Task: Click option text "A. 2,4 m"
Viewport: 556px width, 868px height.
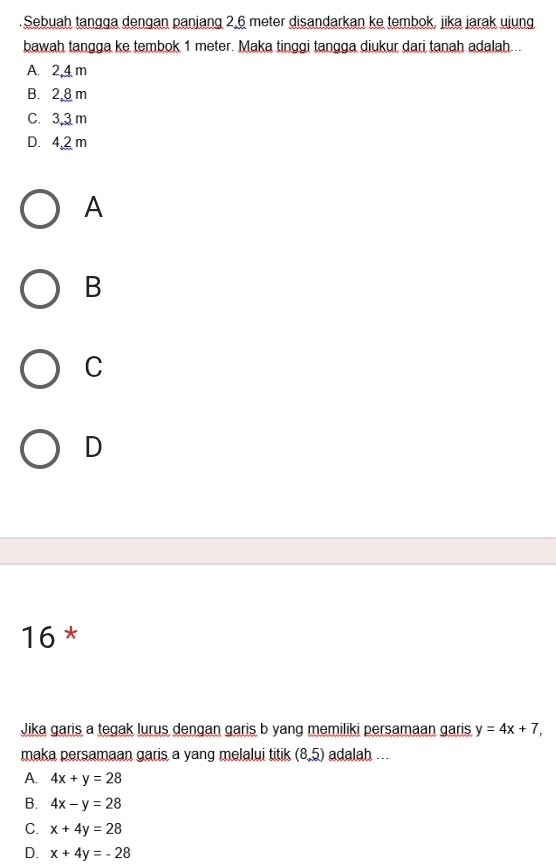Action: click(x=56, y=71)
